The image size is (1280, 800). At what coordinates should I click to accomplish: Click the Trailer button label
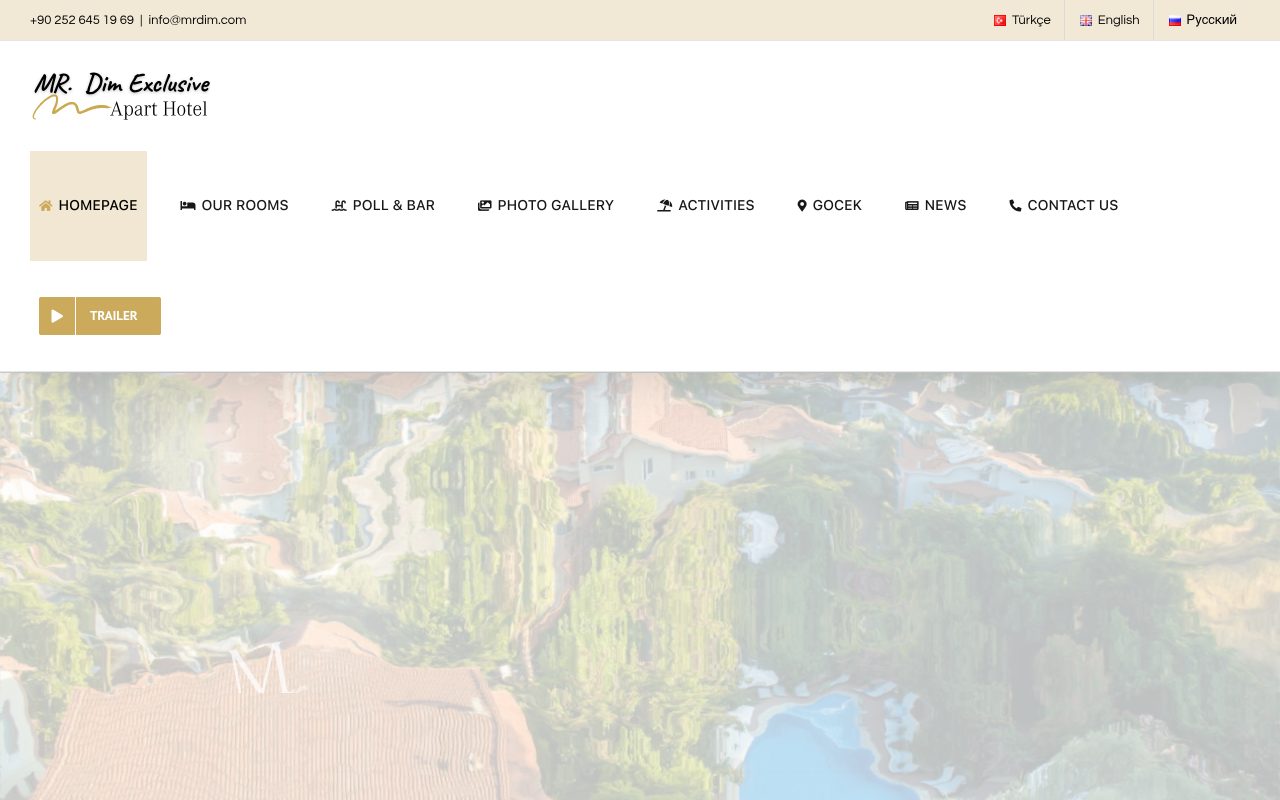[114, 316]
